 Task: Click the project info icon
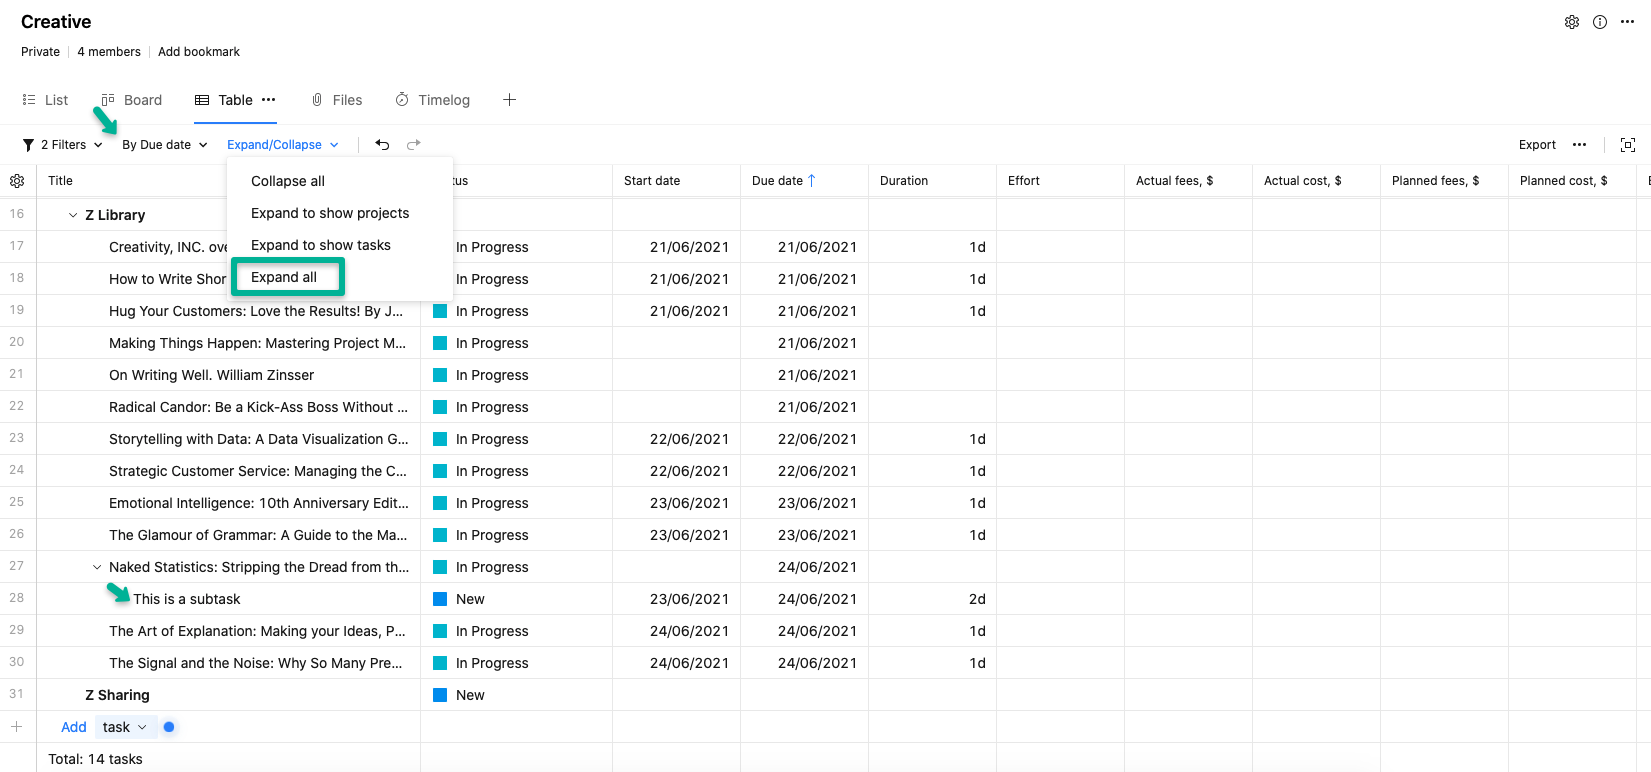pos(1600,22)
